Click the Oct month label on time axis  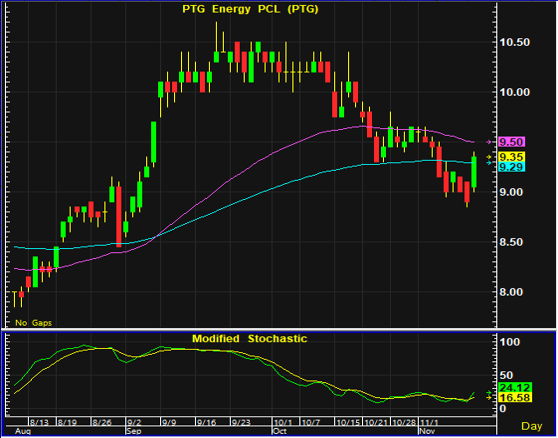[279, 431]
